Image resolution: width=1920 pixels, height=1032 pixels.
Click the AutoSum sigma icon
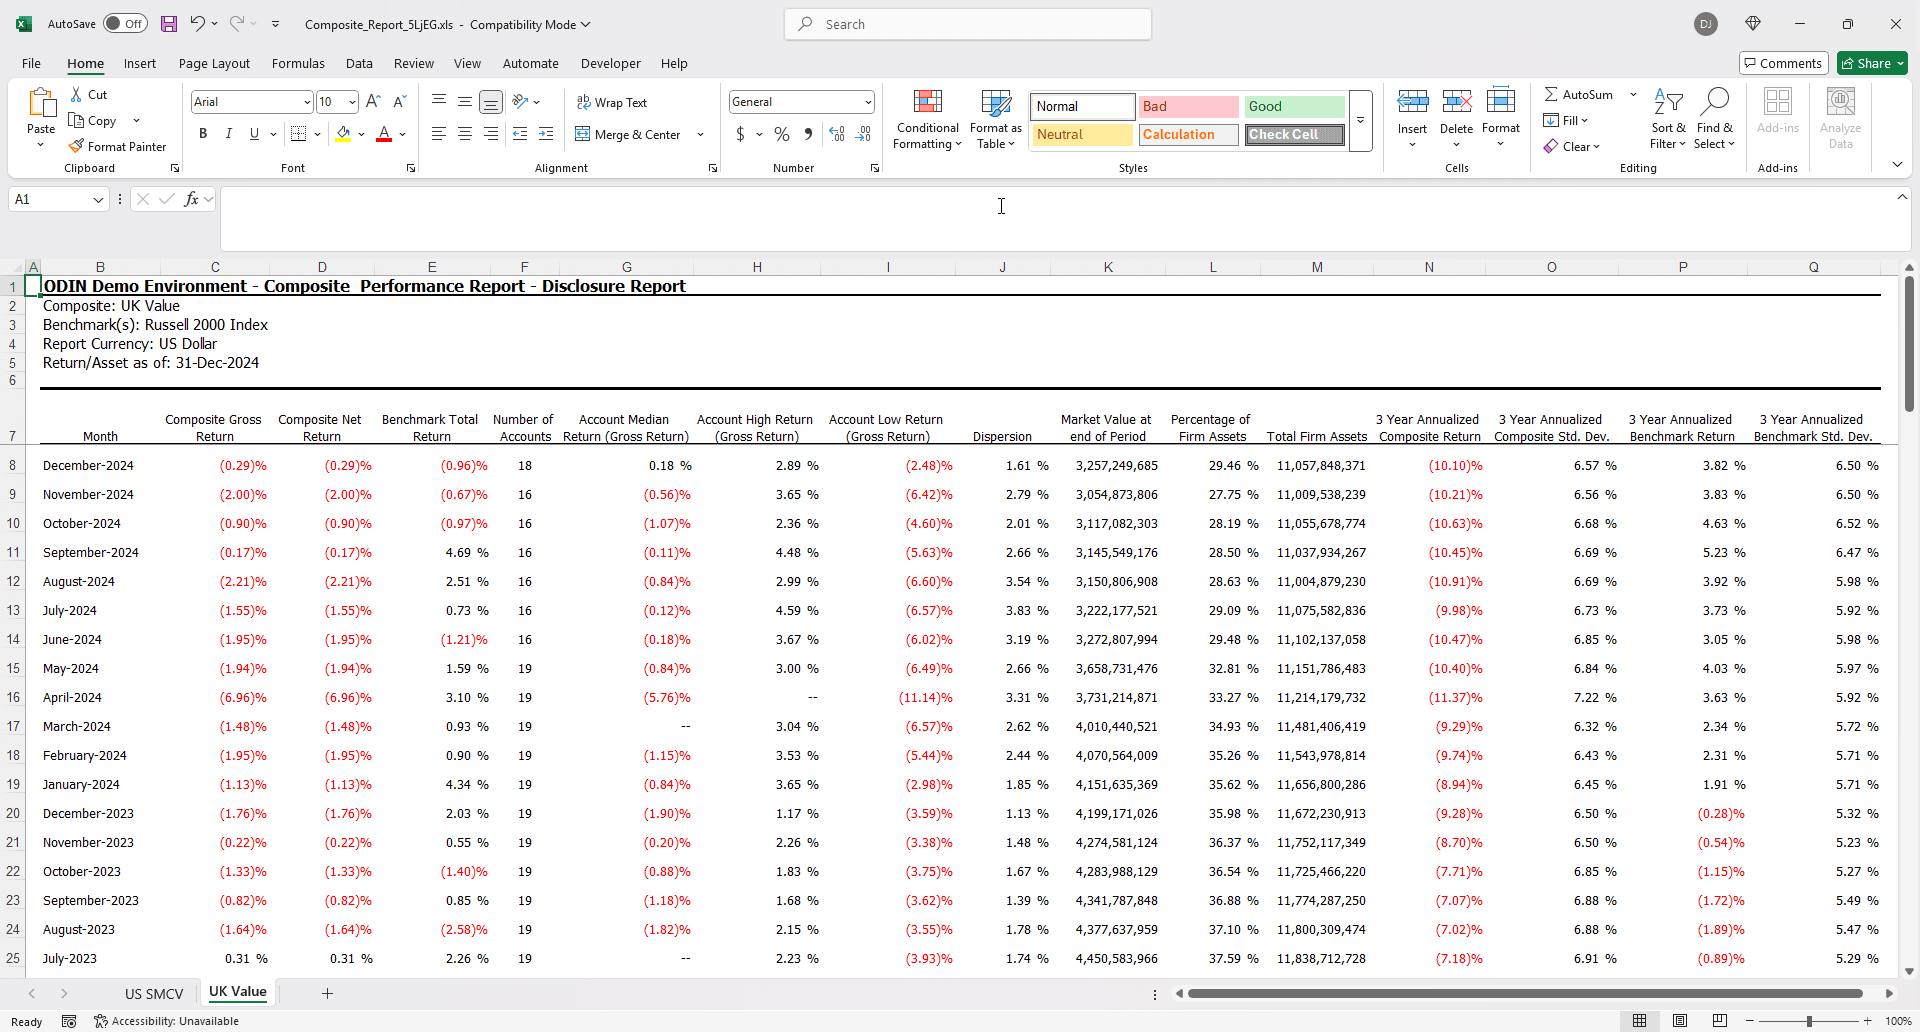[x=1551, y=95]
